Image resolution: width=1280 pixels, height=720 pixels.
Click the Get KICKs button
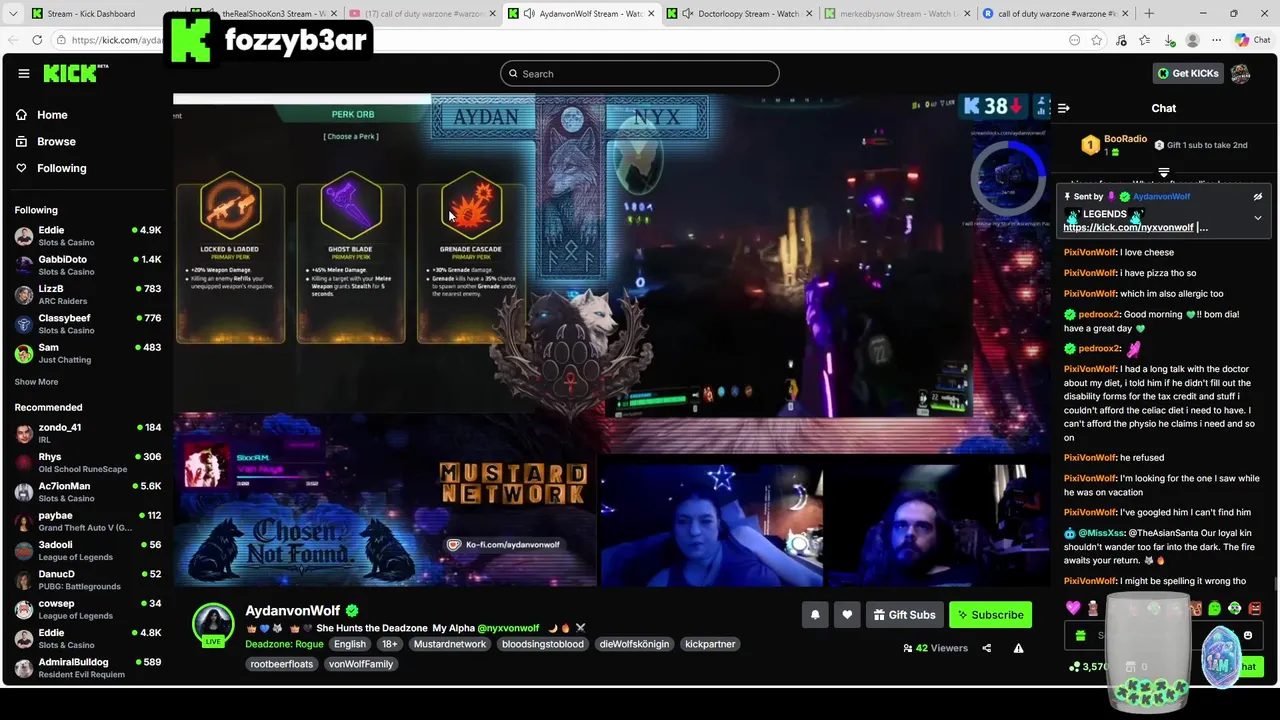pos(1188,73)
